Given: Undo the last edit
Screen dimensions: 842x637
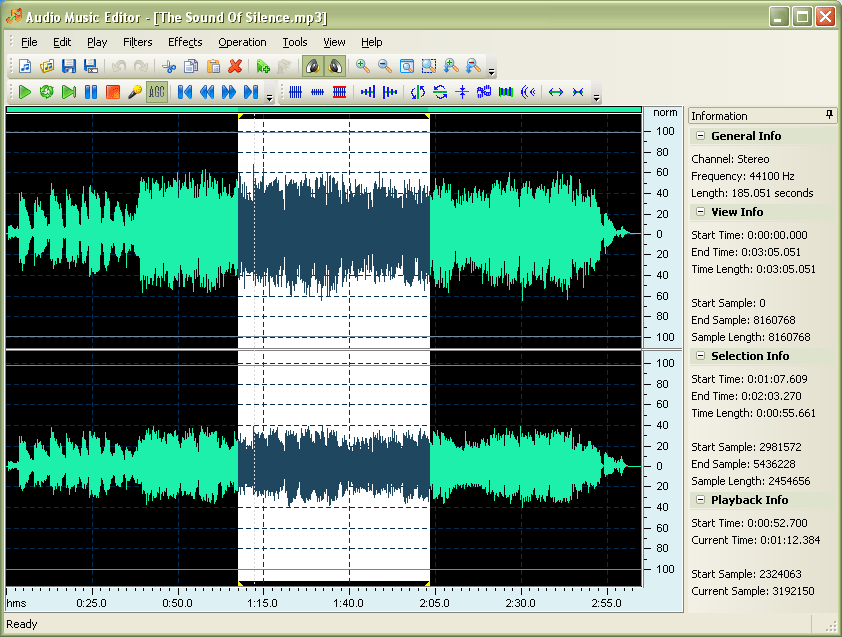Looking at the screenshot, I should pos(119,66).
